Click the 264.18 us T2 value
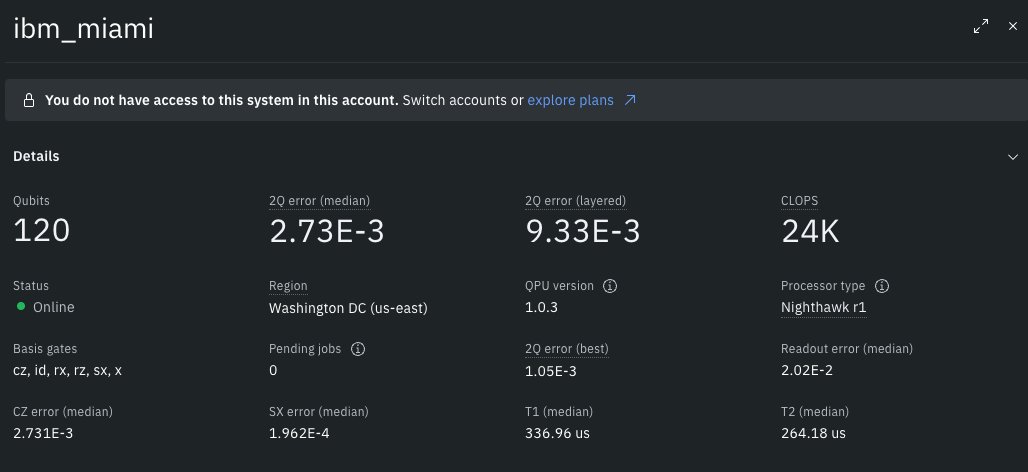1028x472 pixels. [x=813, y=433]
